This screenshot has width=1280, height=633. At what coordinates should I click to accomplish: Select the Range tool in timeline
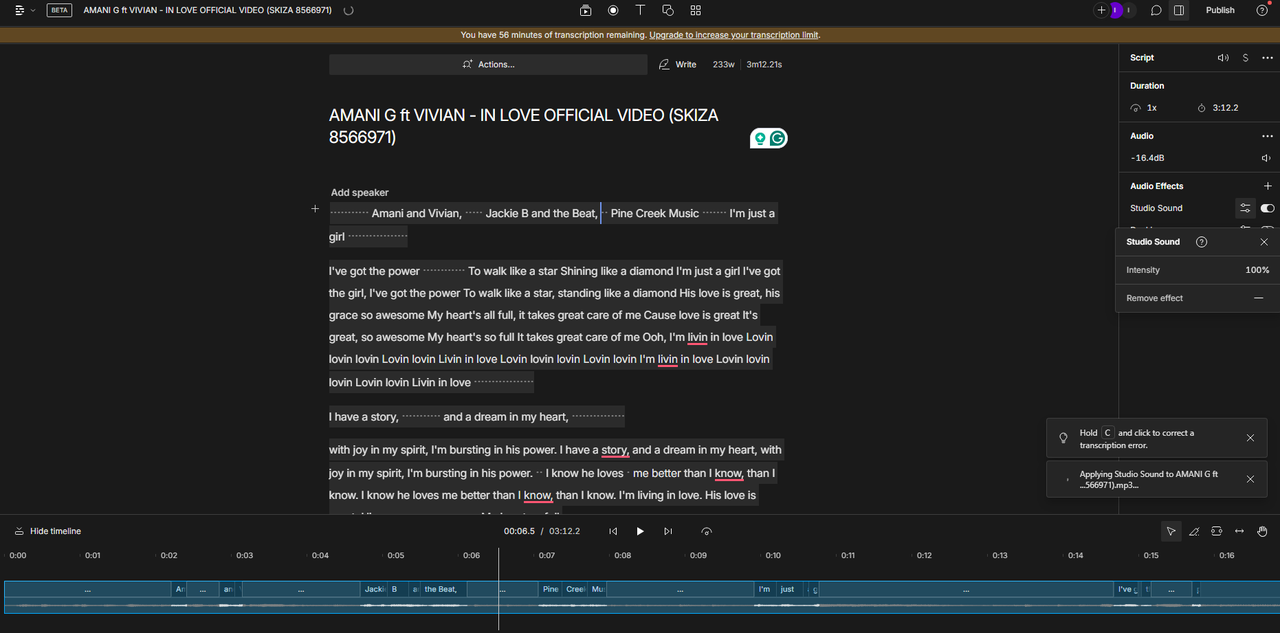click(x=1217, y=531)
